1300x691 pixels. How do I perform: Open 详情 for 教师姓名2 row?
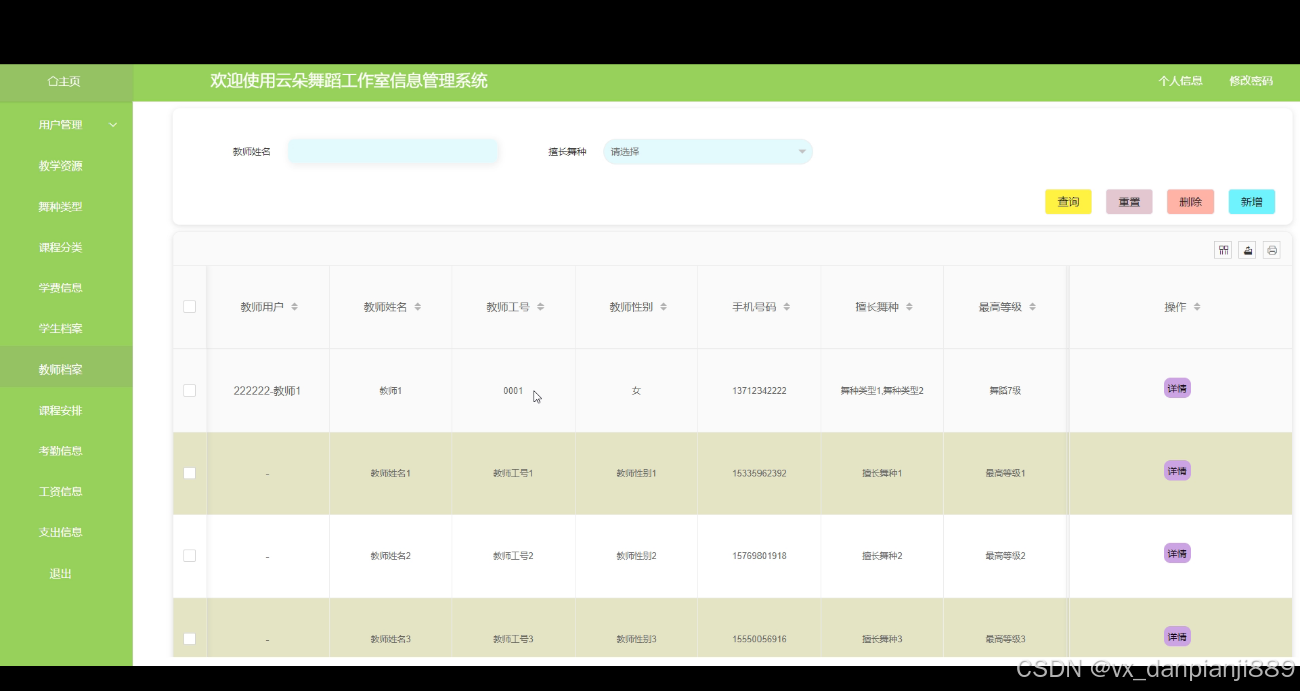(x=1177, y=553)
